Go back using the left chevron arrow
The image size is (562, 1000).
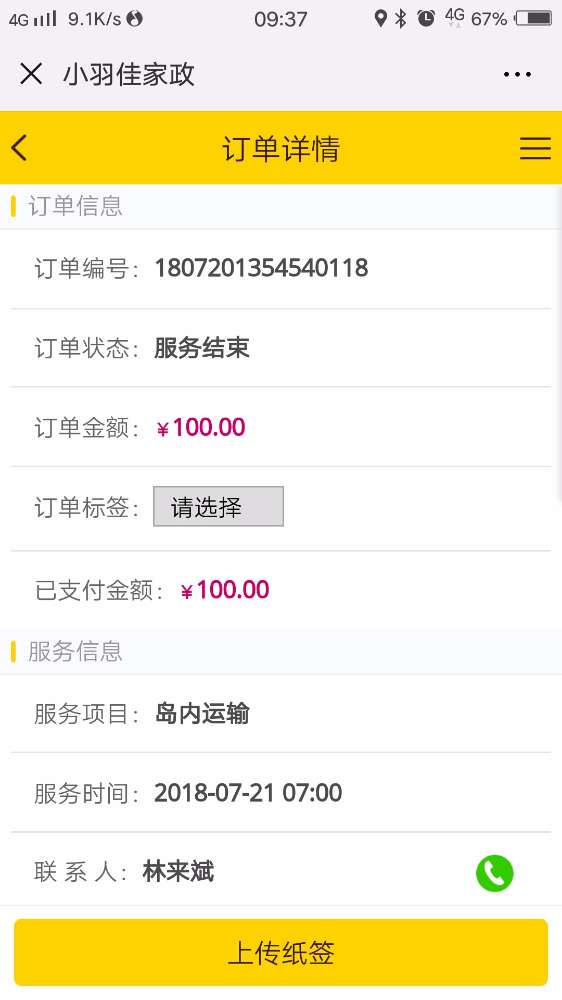[19, 148]
